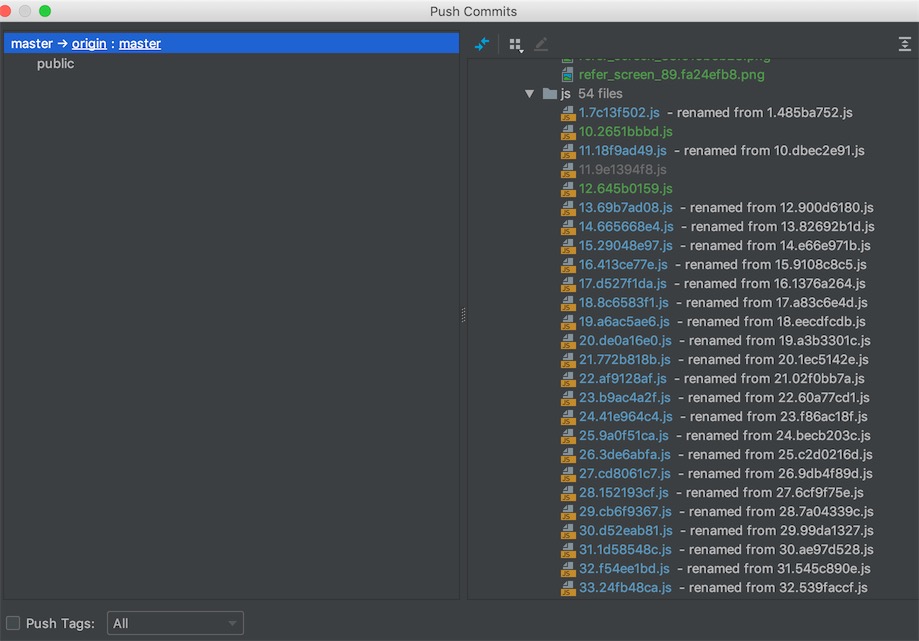
Task: Click the red close window button
Action: pyautogui.click(x=5, y=11)
